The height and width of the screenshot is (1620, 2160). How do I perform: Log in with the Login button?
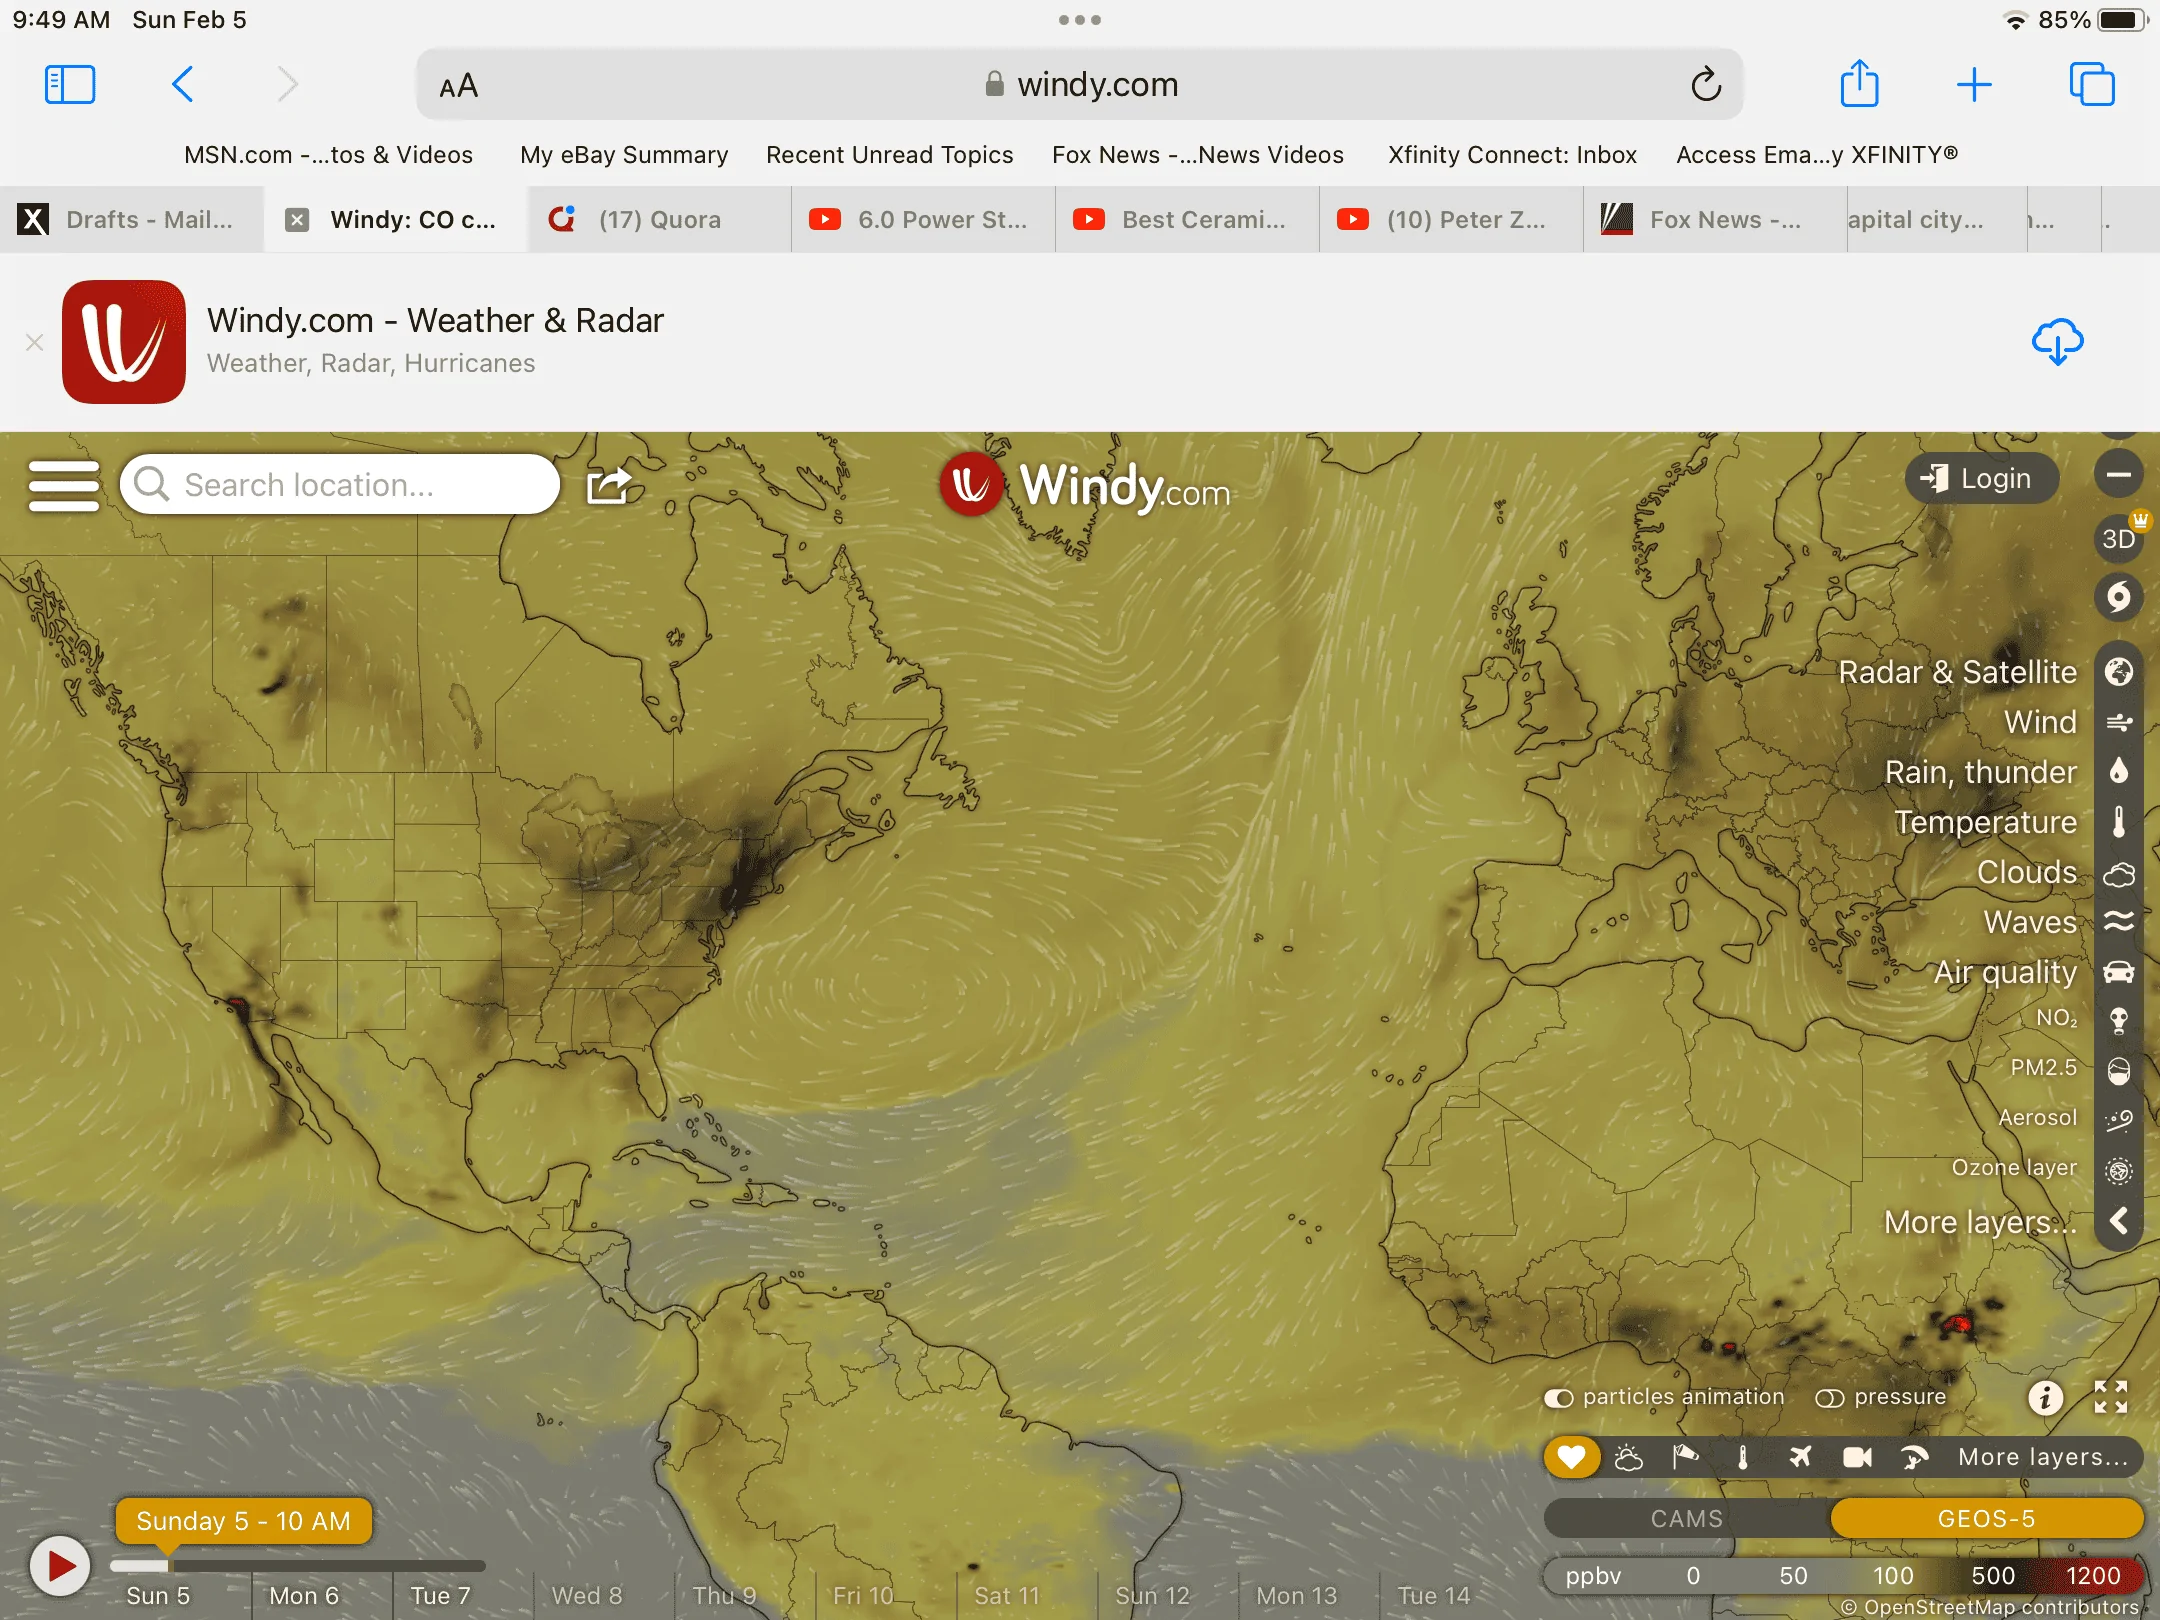click(x=1982, y=478)
